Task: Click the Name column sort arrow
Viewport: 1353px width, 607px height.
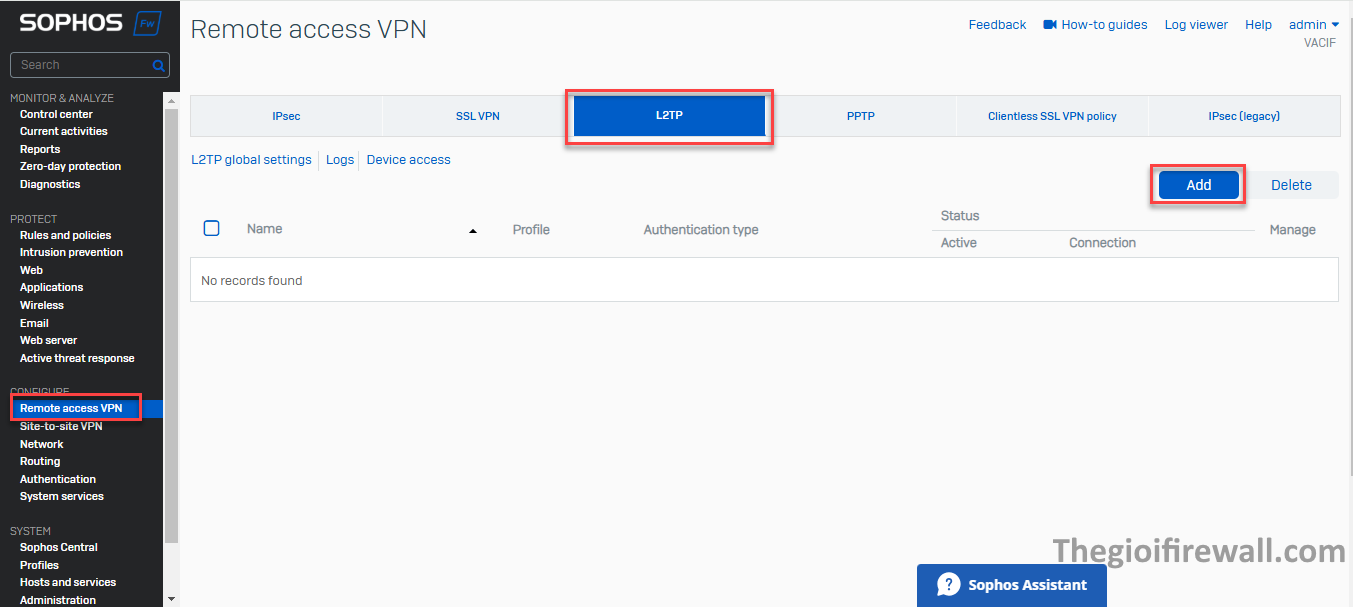Action: (473, 231)
